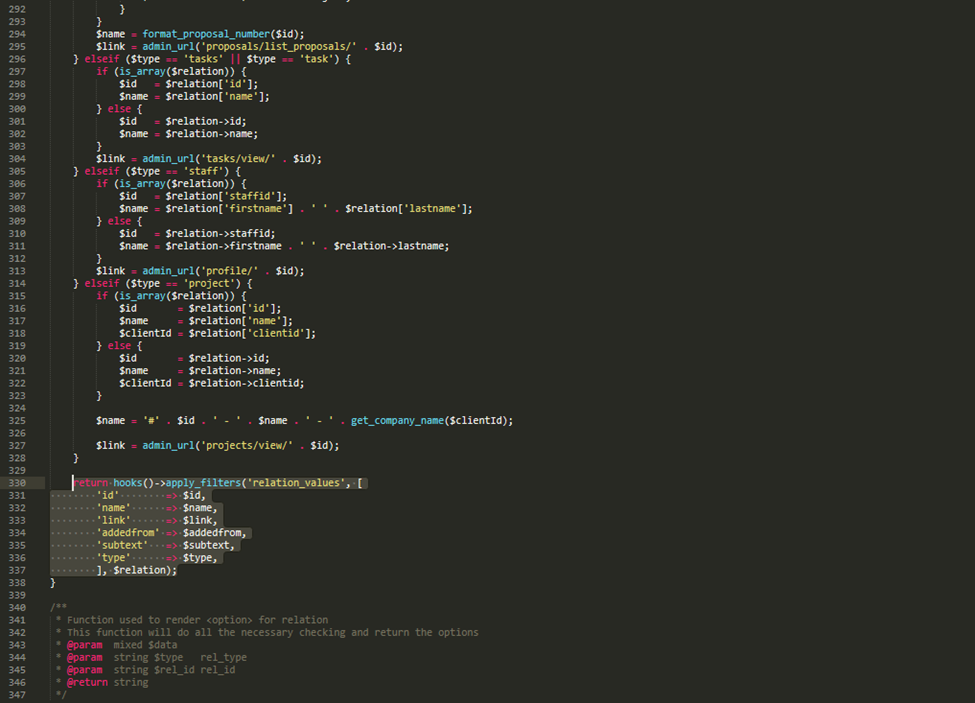This screenshot has width=975, height=703.
Task: Click the 'projects/view/' string
Action: [251, 446]
